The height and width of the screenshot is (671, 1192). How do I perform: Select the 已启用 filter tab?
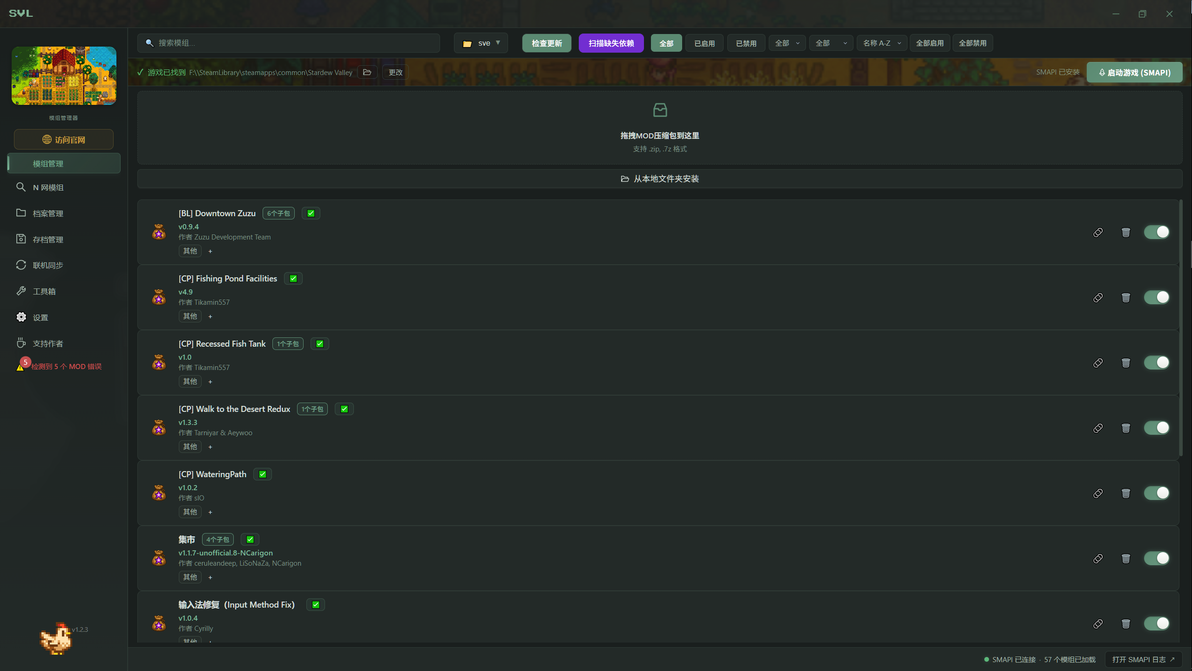pyautogui.click(x=704, y=43)
